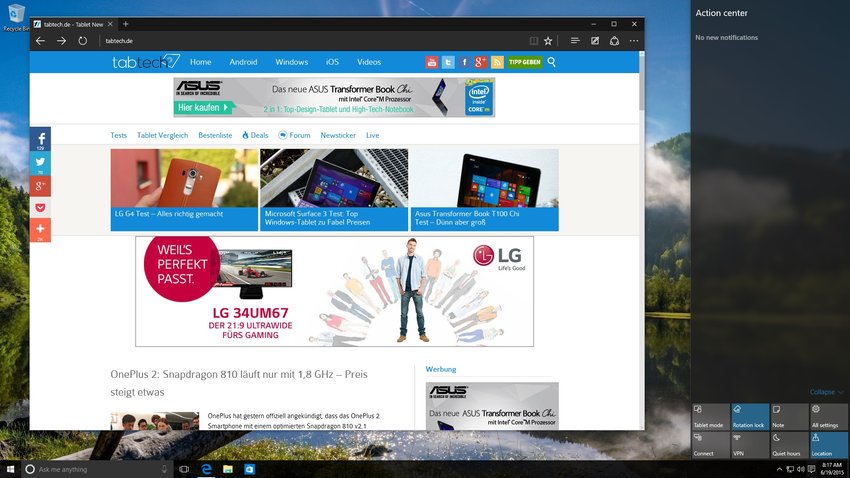Toggle Quiet hours quick action
This screenshot has height=478, width=850.
tap(789, 445)
